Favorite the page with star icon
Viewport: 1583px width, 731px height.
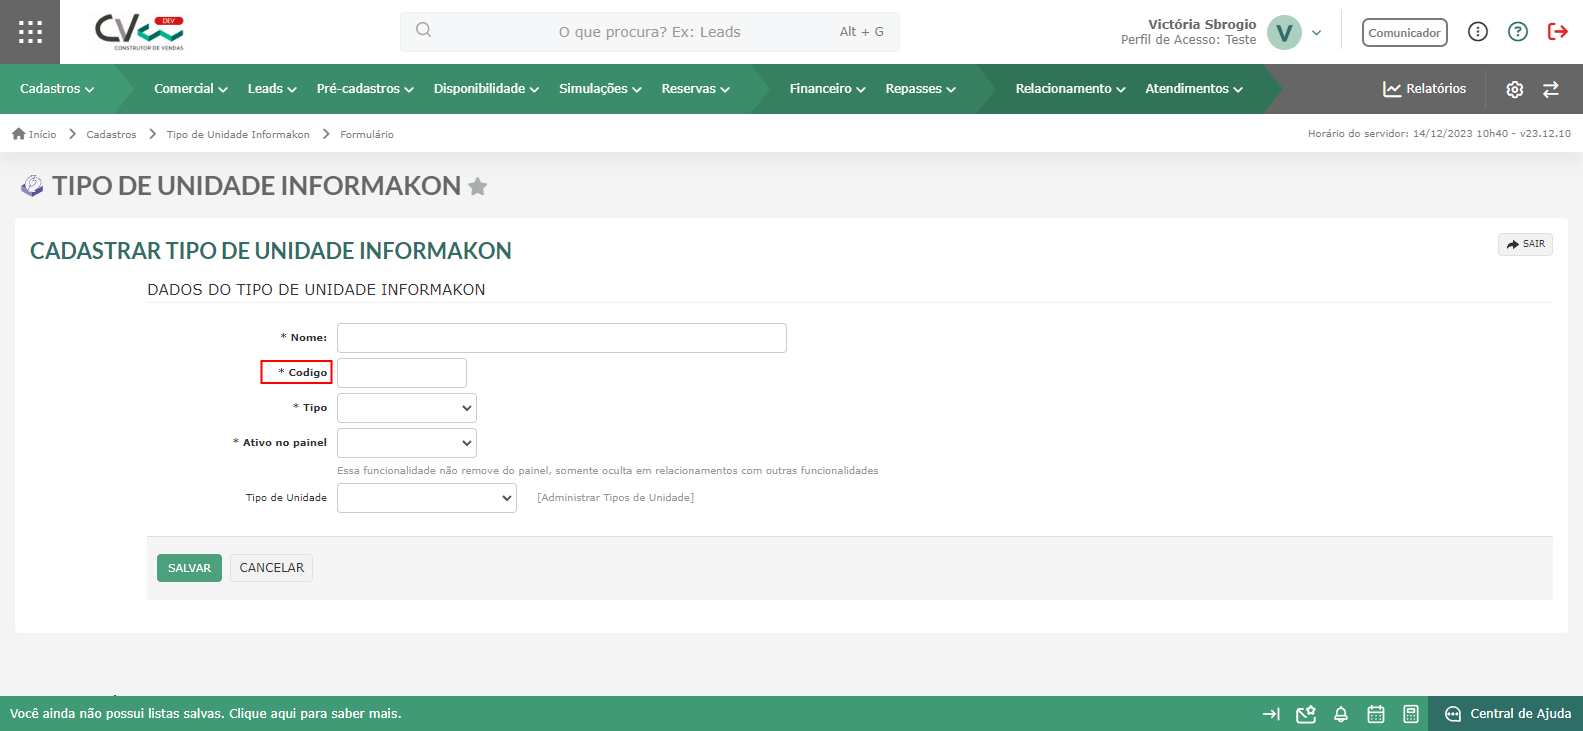tap(478, 186)
